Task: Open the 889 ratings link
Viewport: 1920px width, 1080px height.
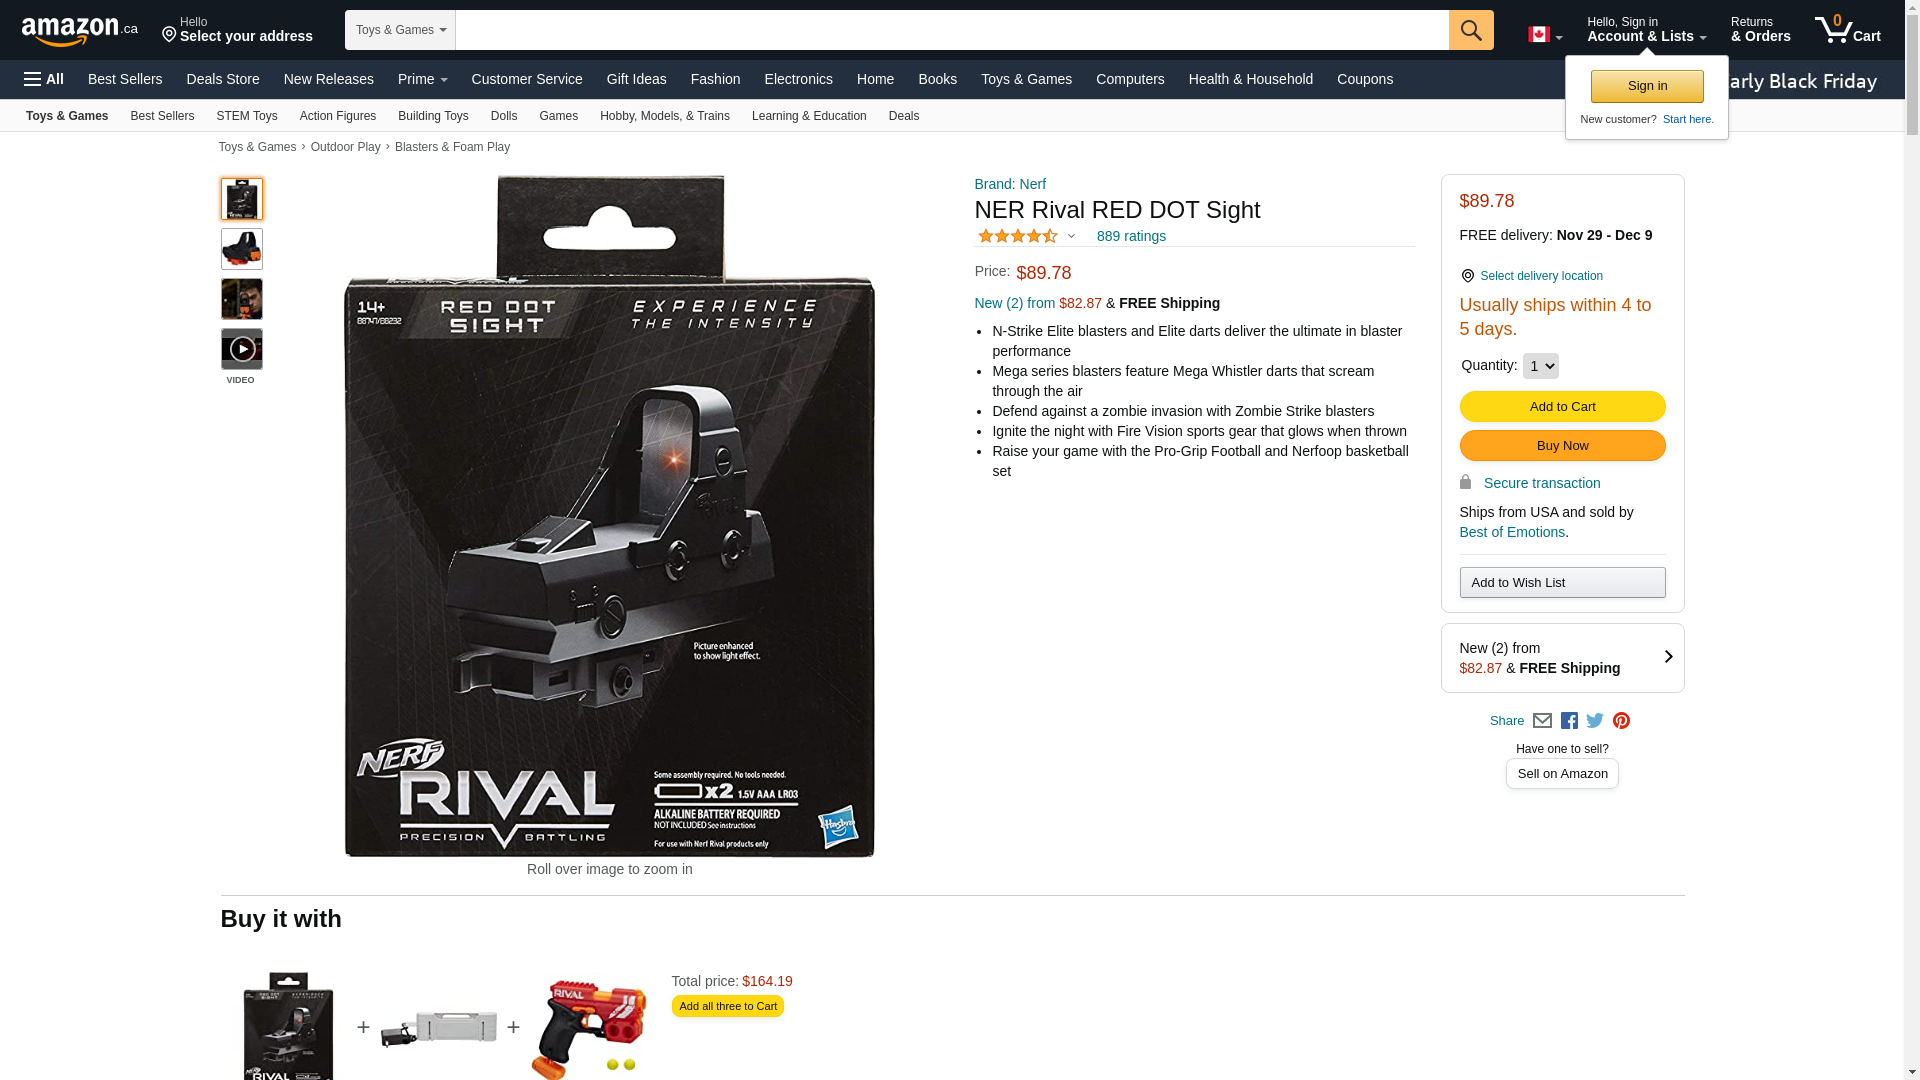Action: [x=1131, y=237]
